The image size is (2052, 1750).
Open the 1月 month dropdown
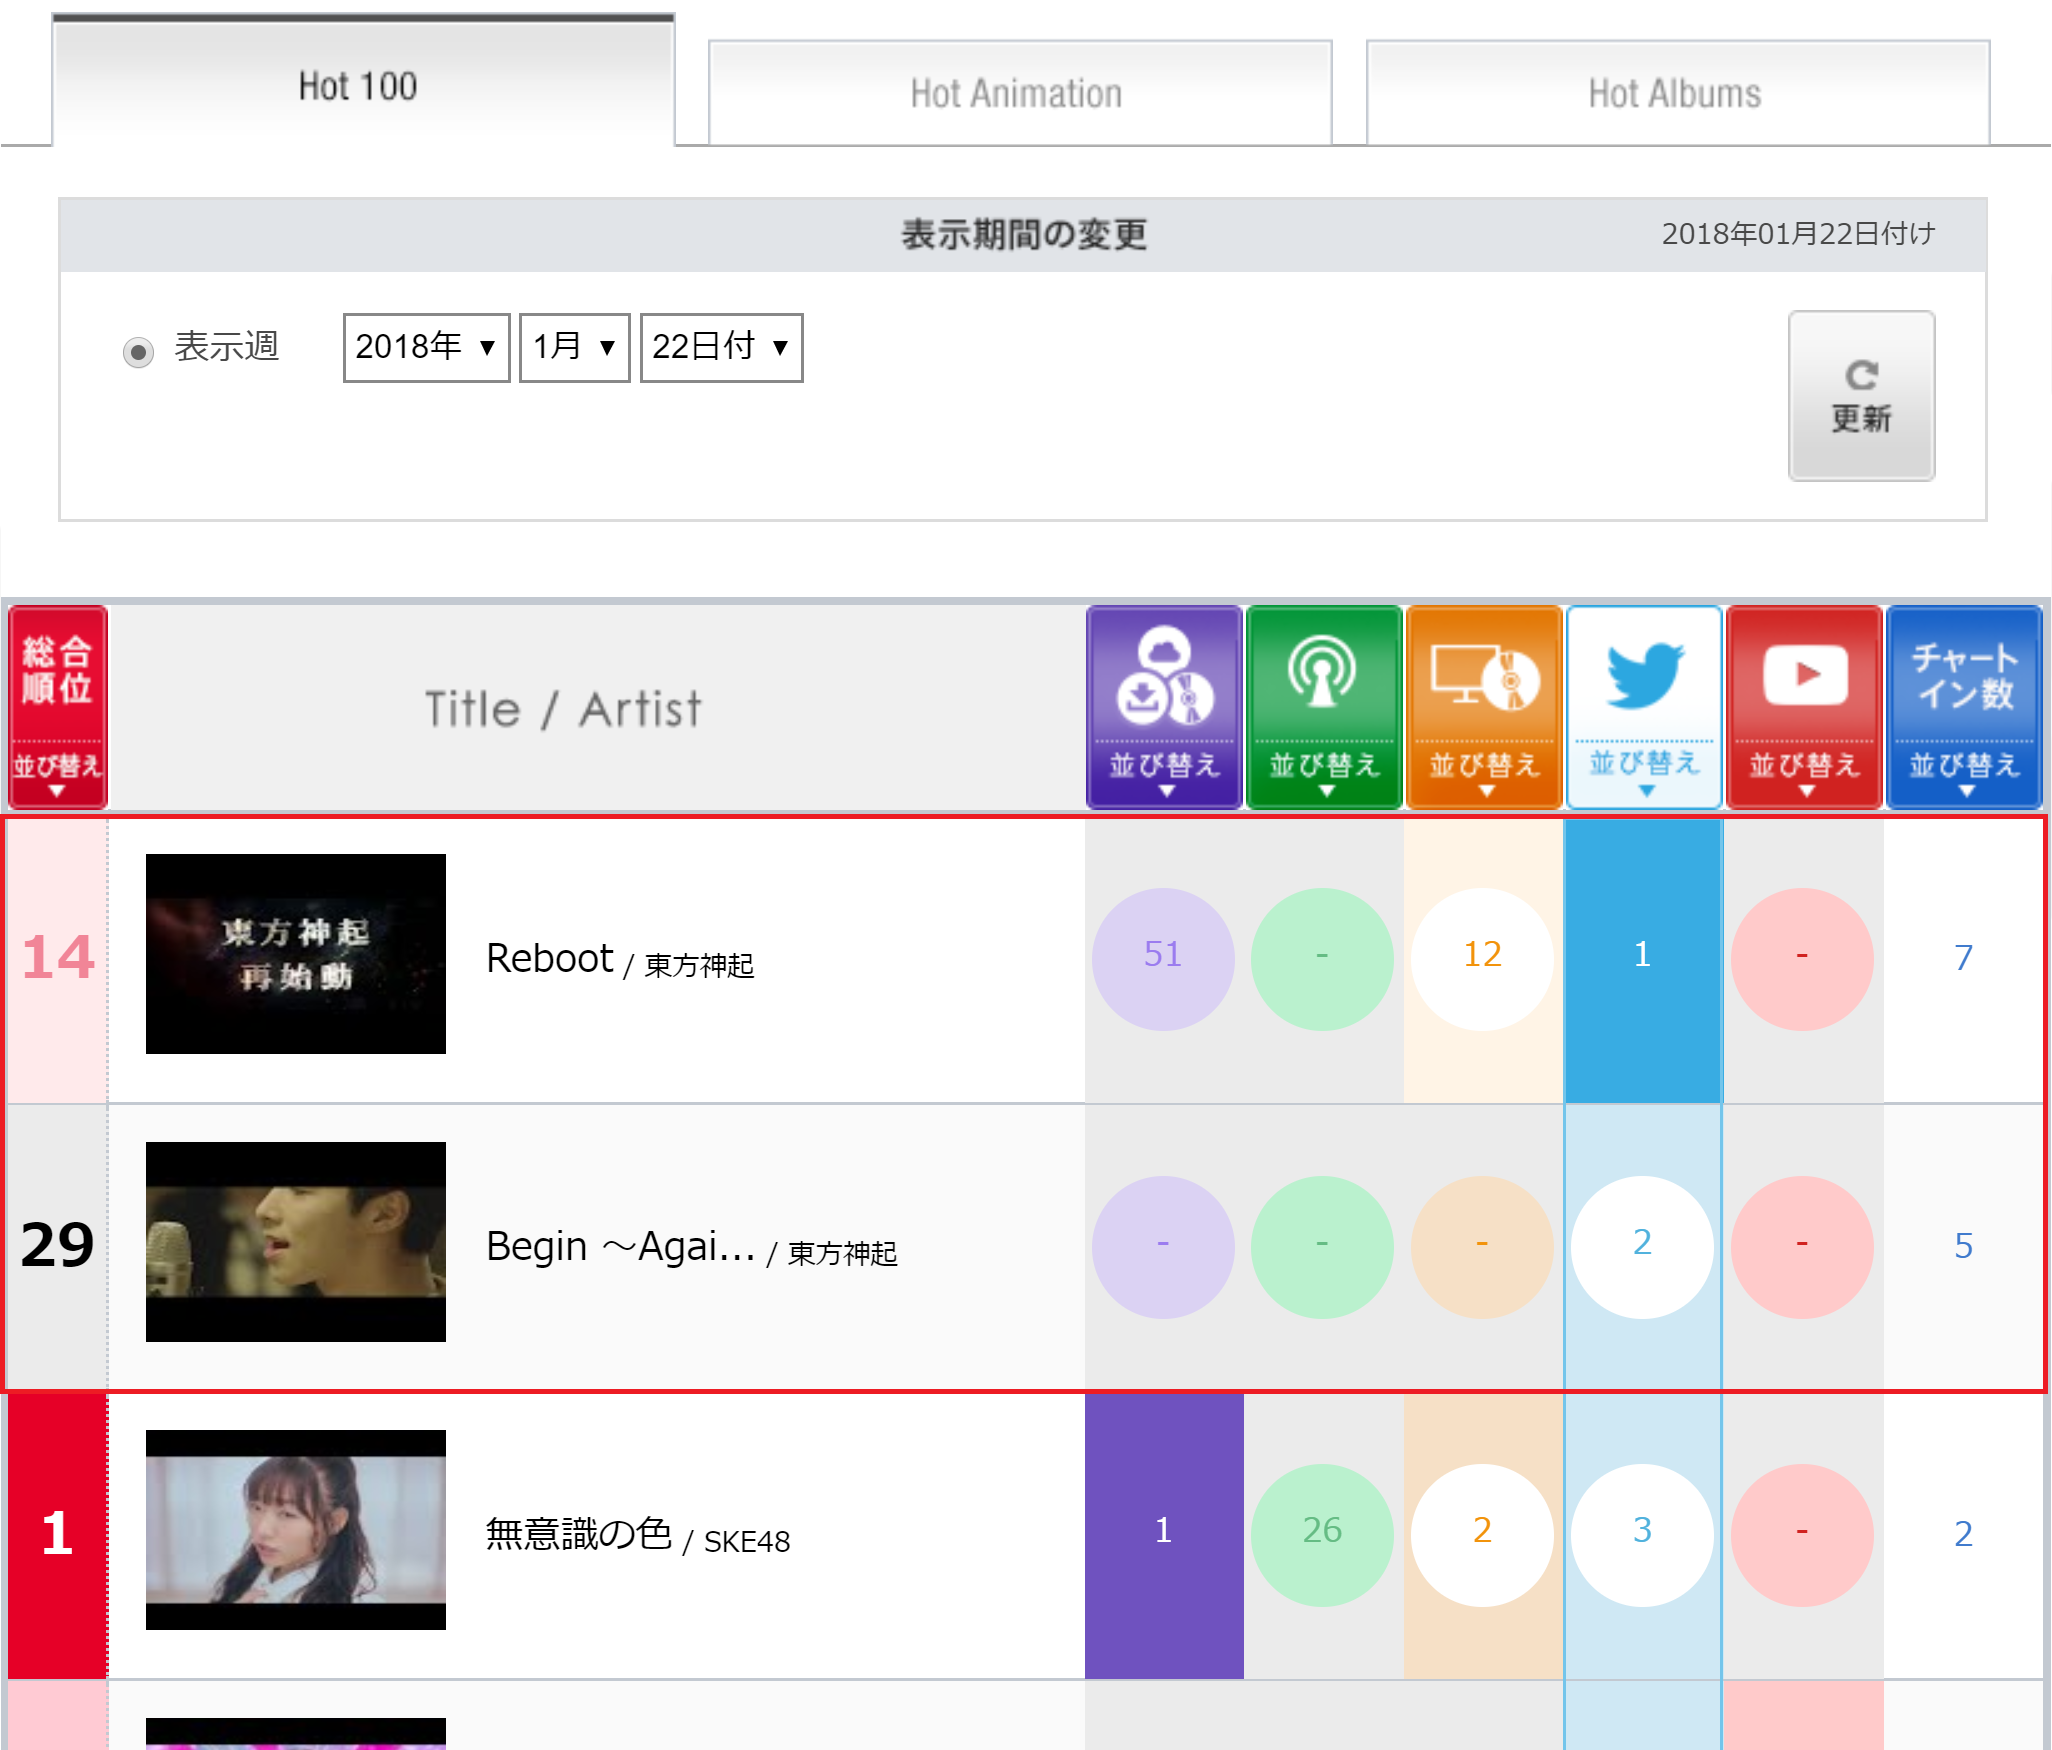pyautogui.click(x=574, y=347)
